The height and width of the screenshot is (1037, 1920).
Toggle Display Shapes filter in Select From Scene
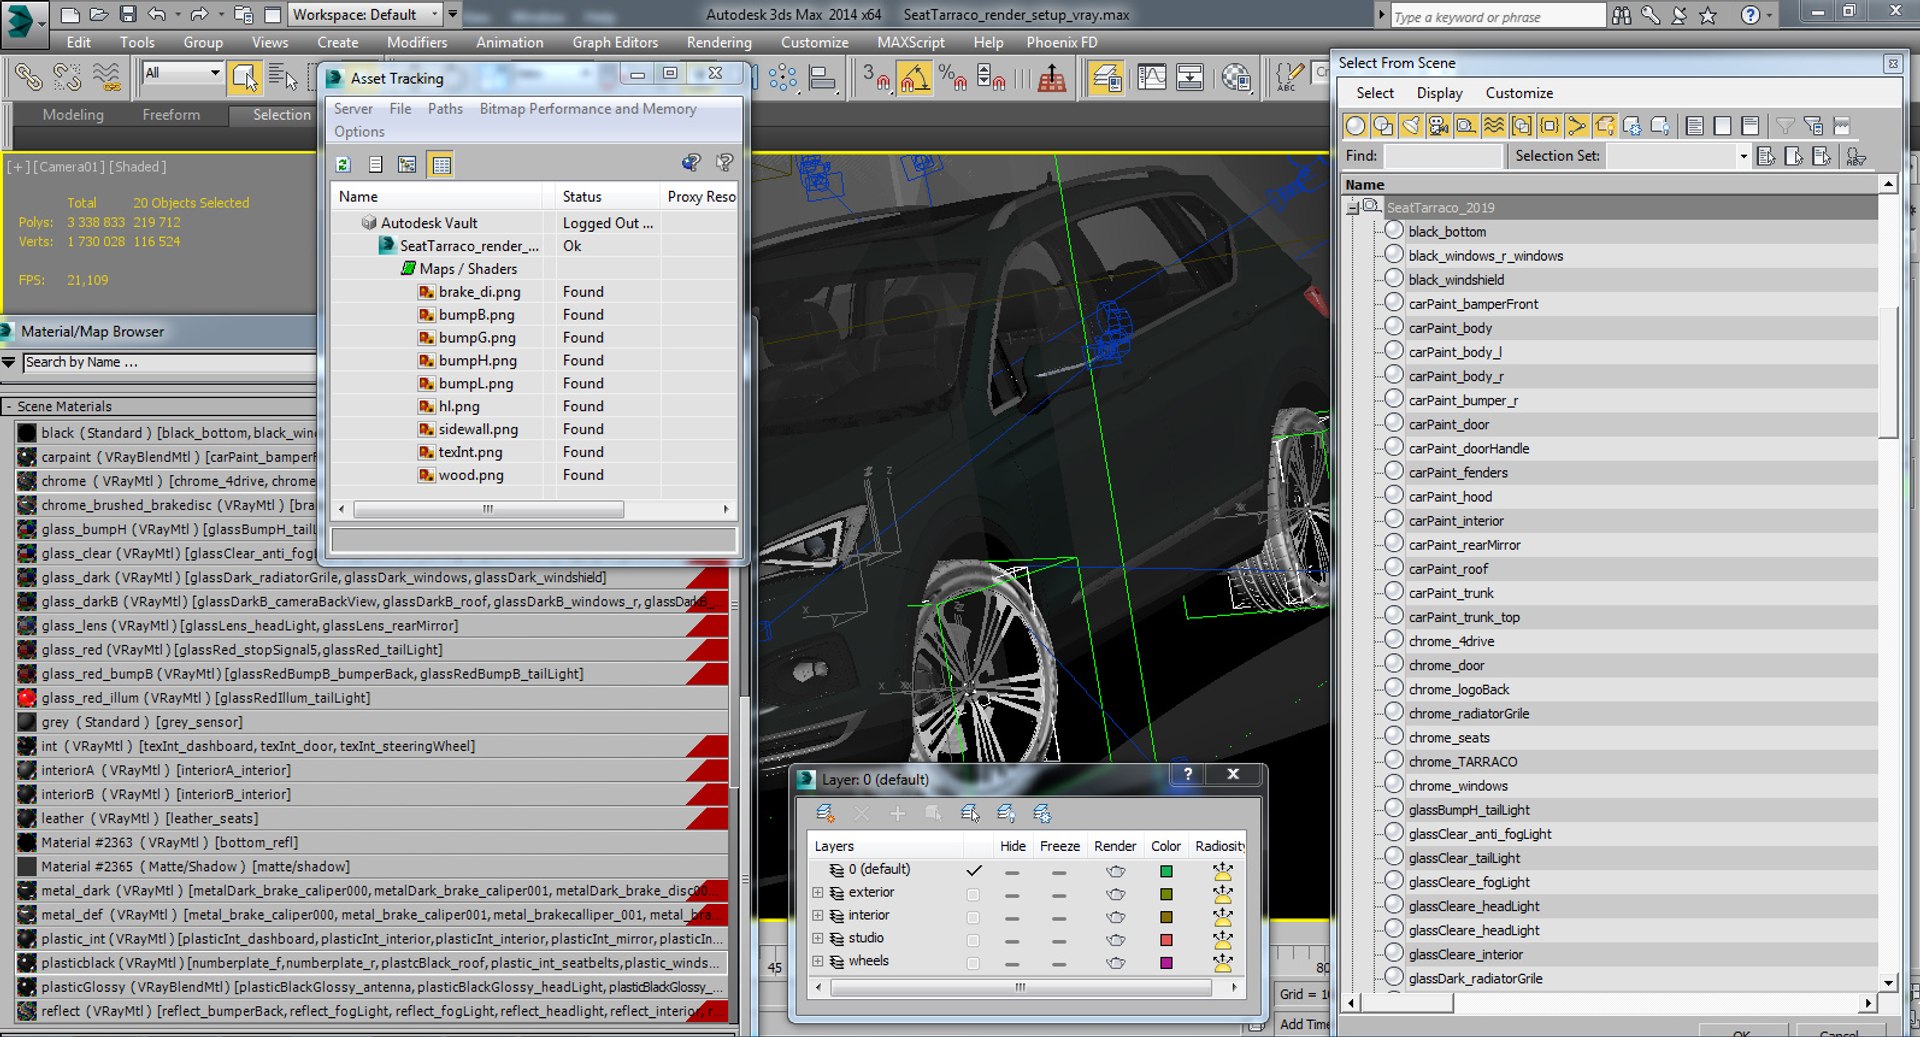point(1383,126)
